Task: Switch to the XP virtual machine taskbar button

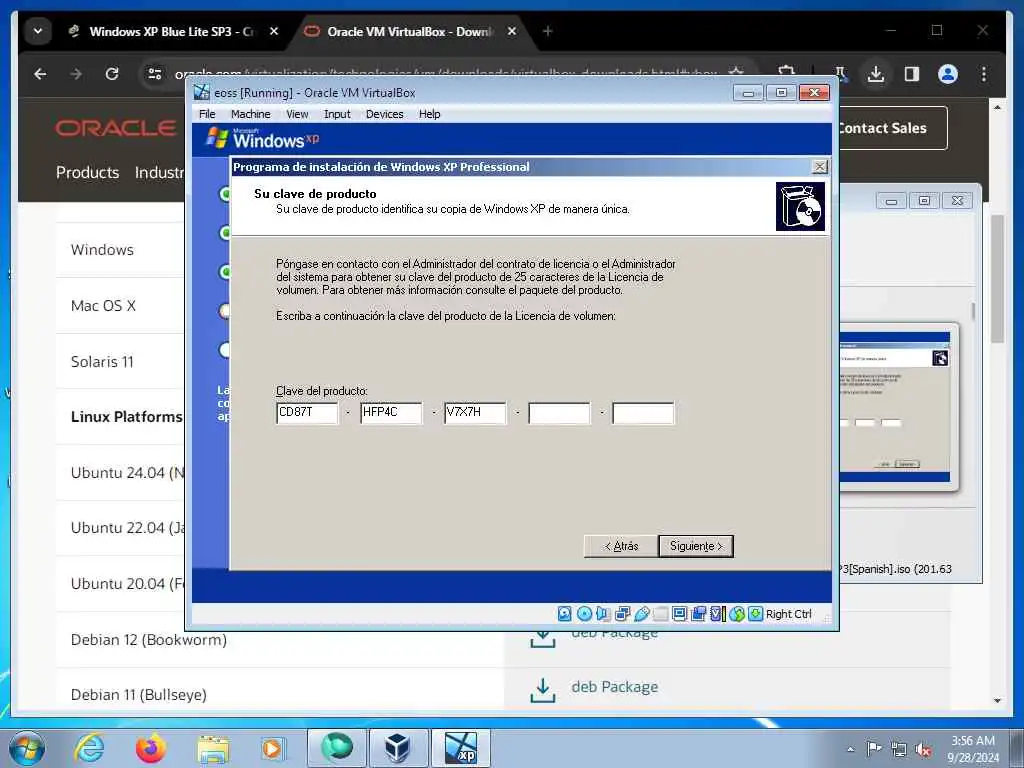Action: (460, 748)
